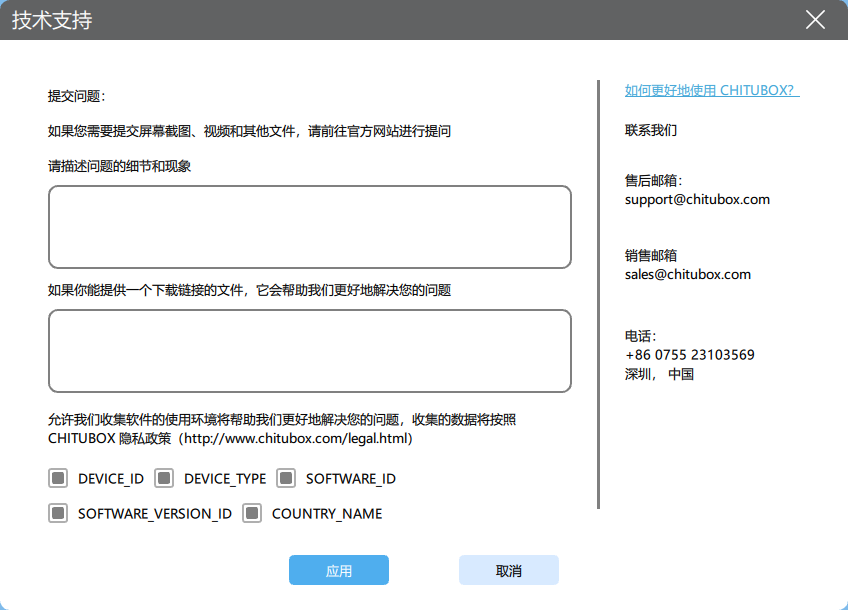Click the problem details description text box
The image size is (848, 610).
tap(309, 227)
